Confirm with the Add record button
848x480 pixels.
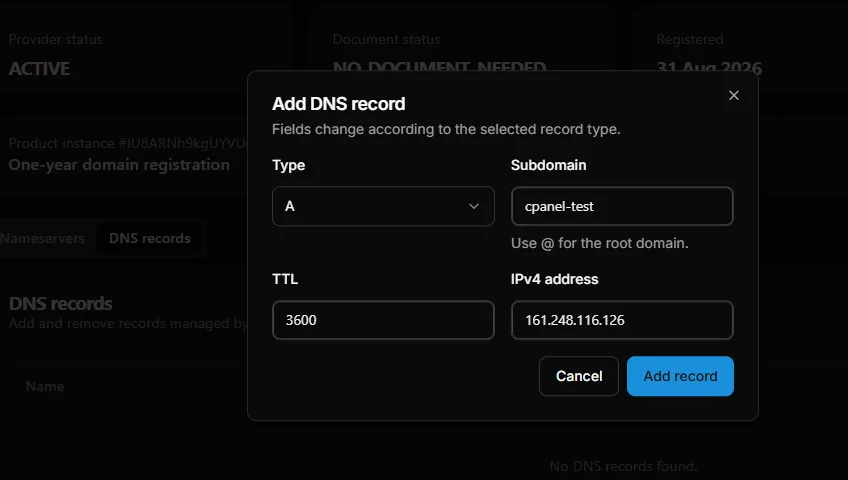tap(680, 376)
